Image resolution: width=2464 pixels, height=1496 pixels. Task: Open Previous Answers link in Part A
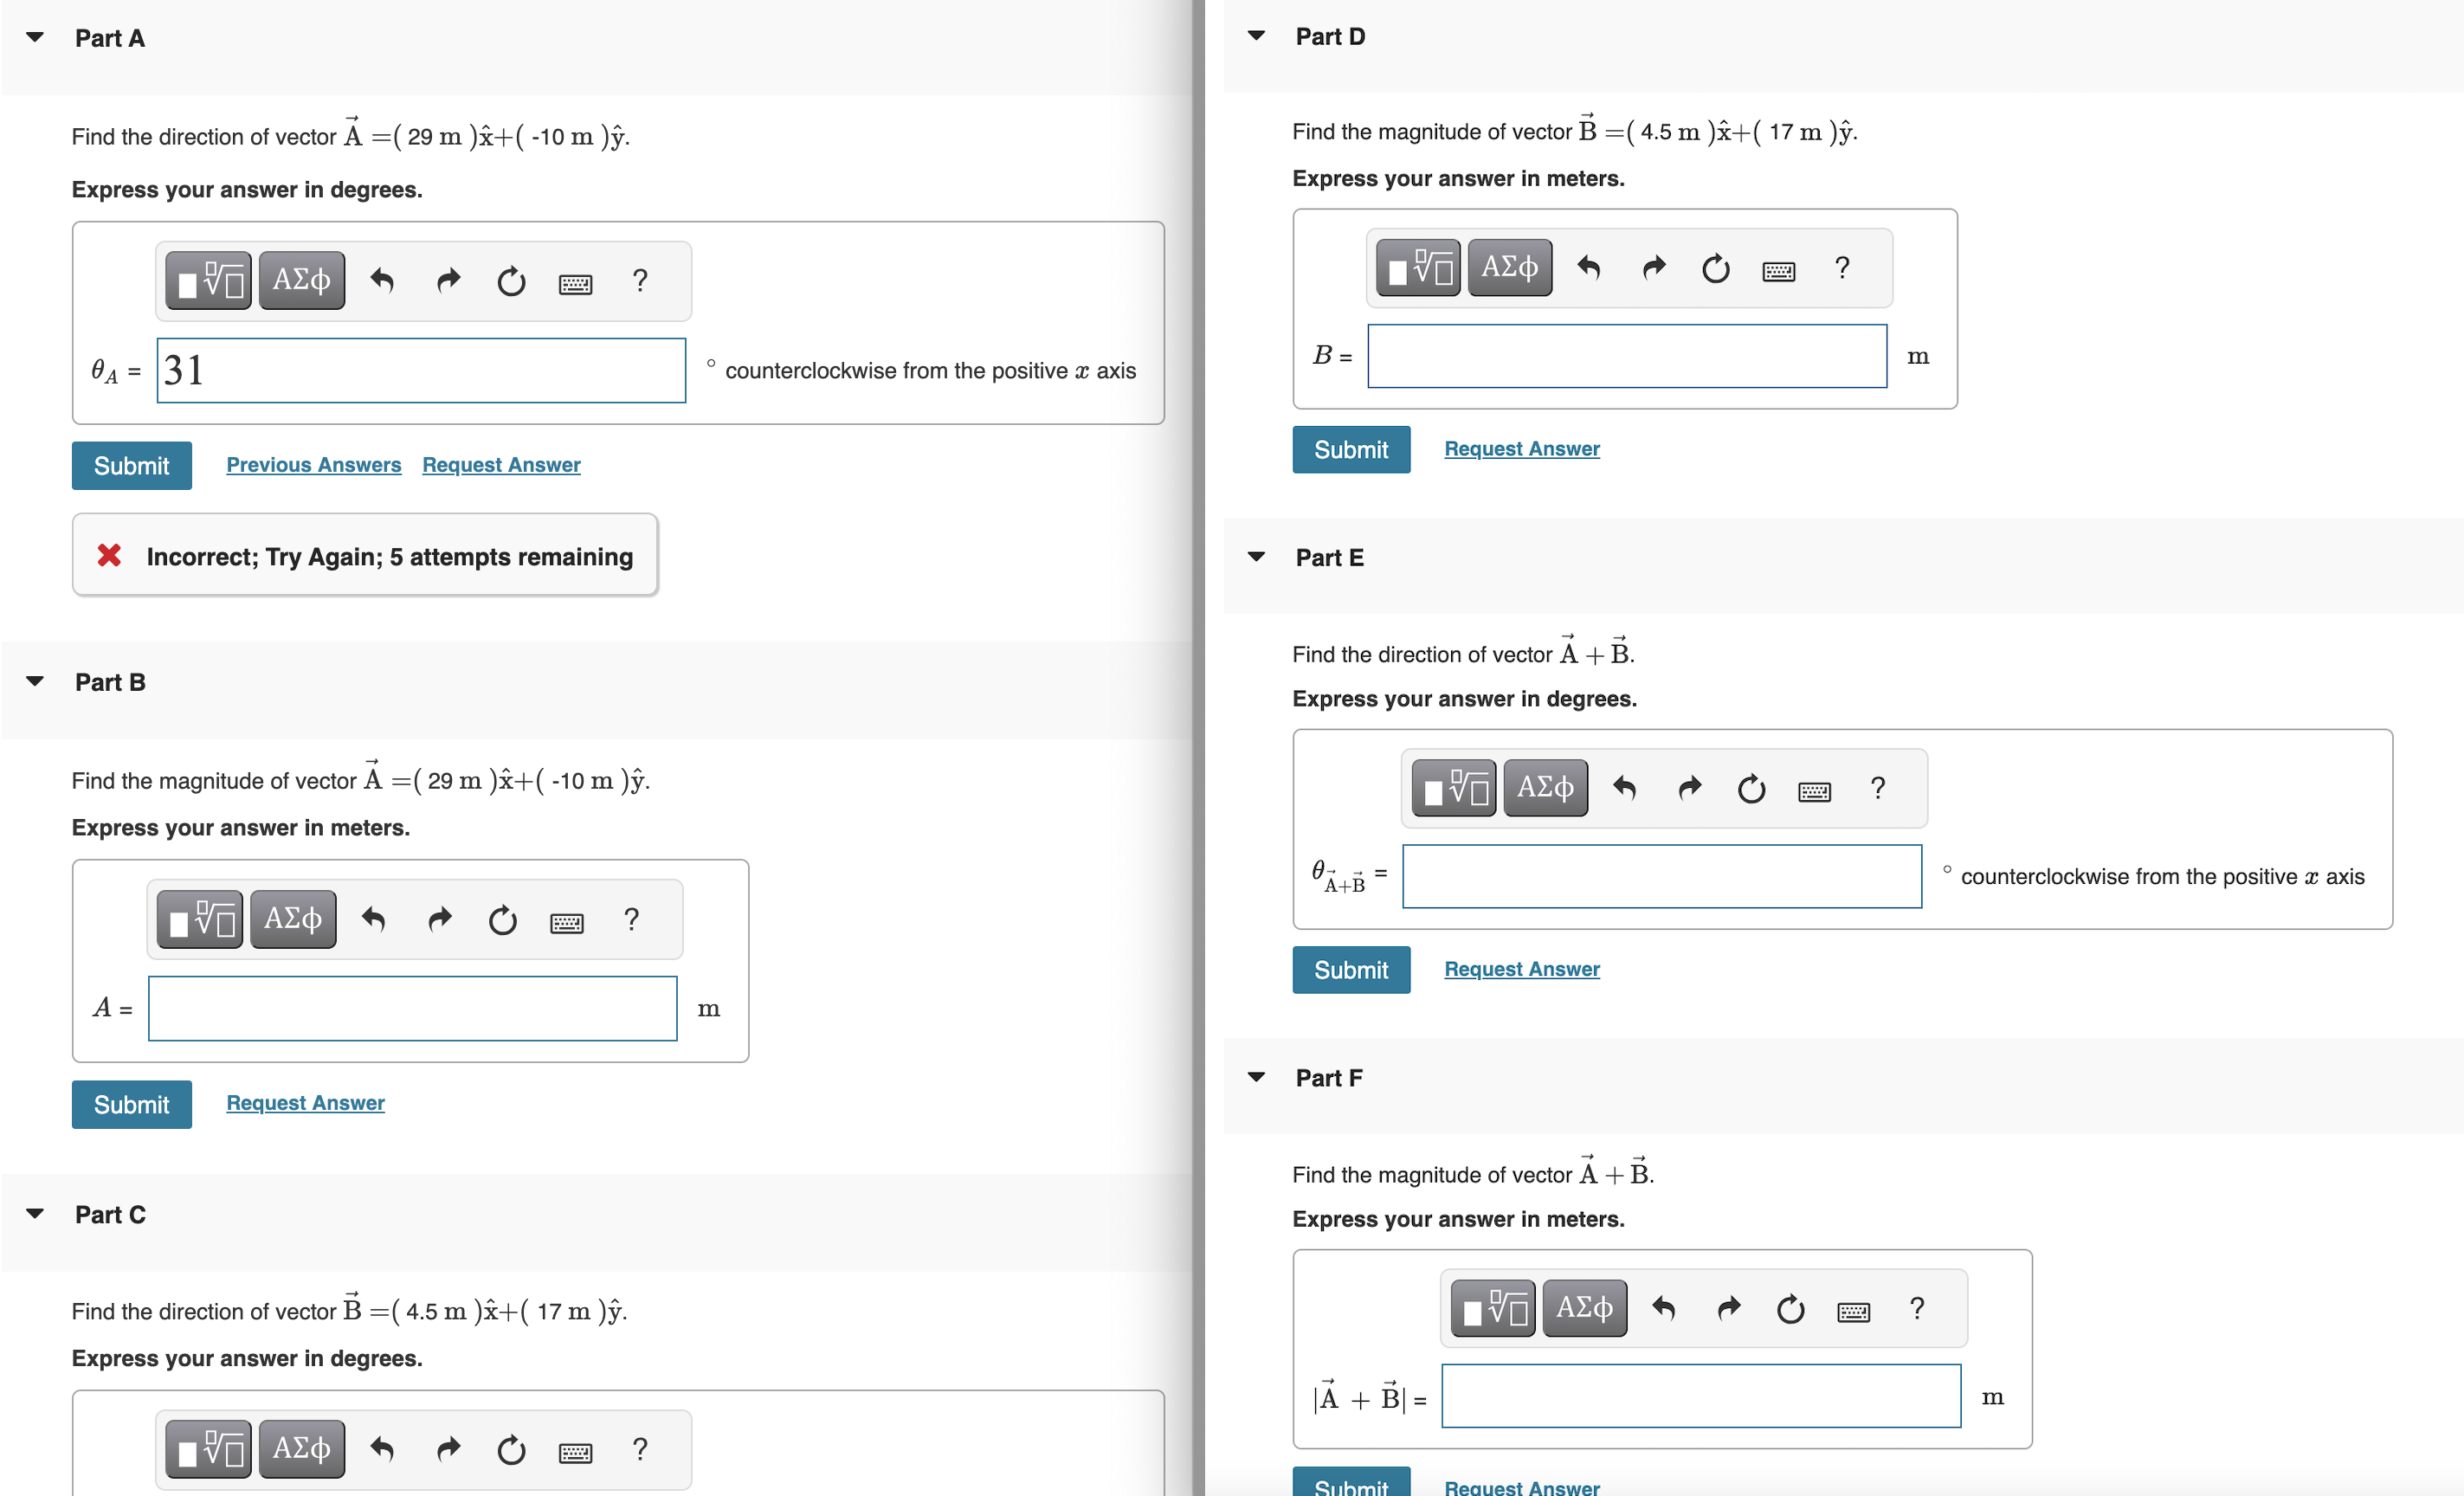313,465
